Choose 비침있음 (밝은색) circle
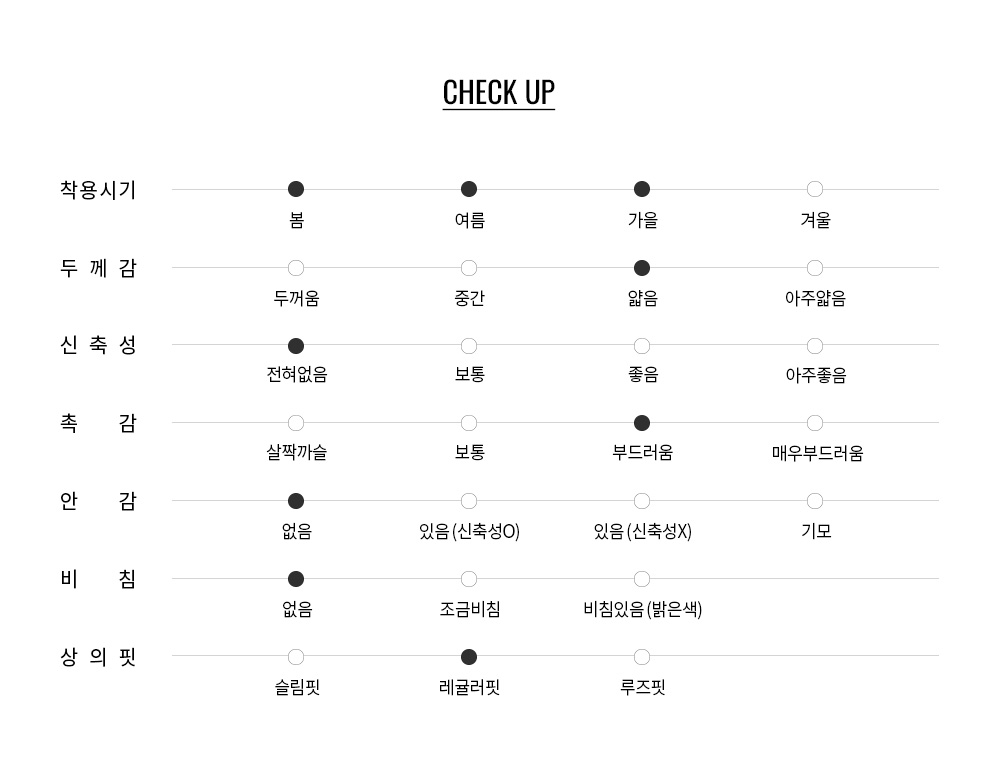This screenshot has width=1000, height=777. [x=642, y=579]
